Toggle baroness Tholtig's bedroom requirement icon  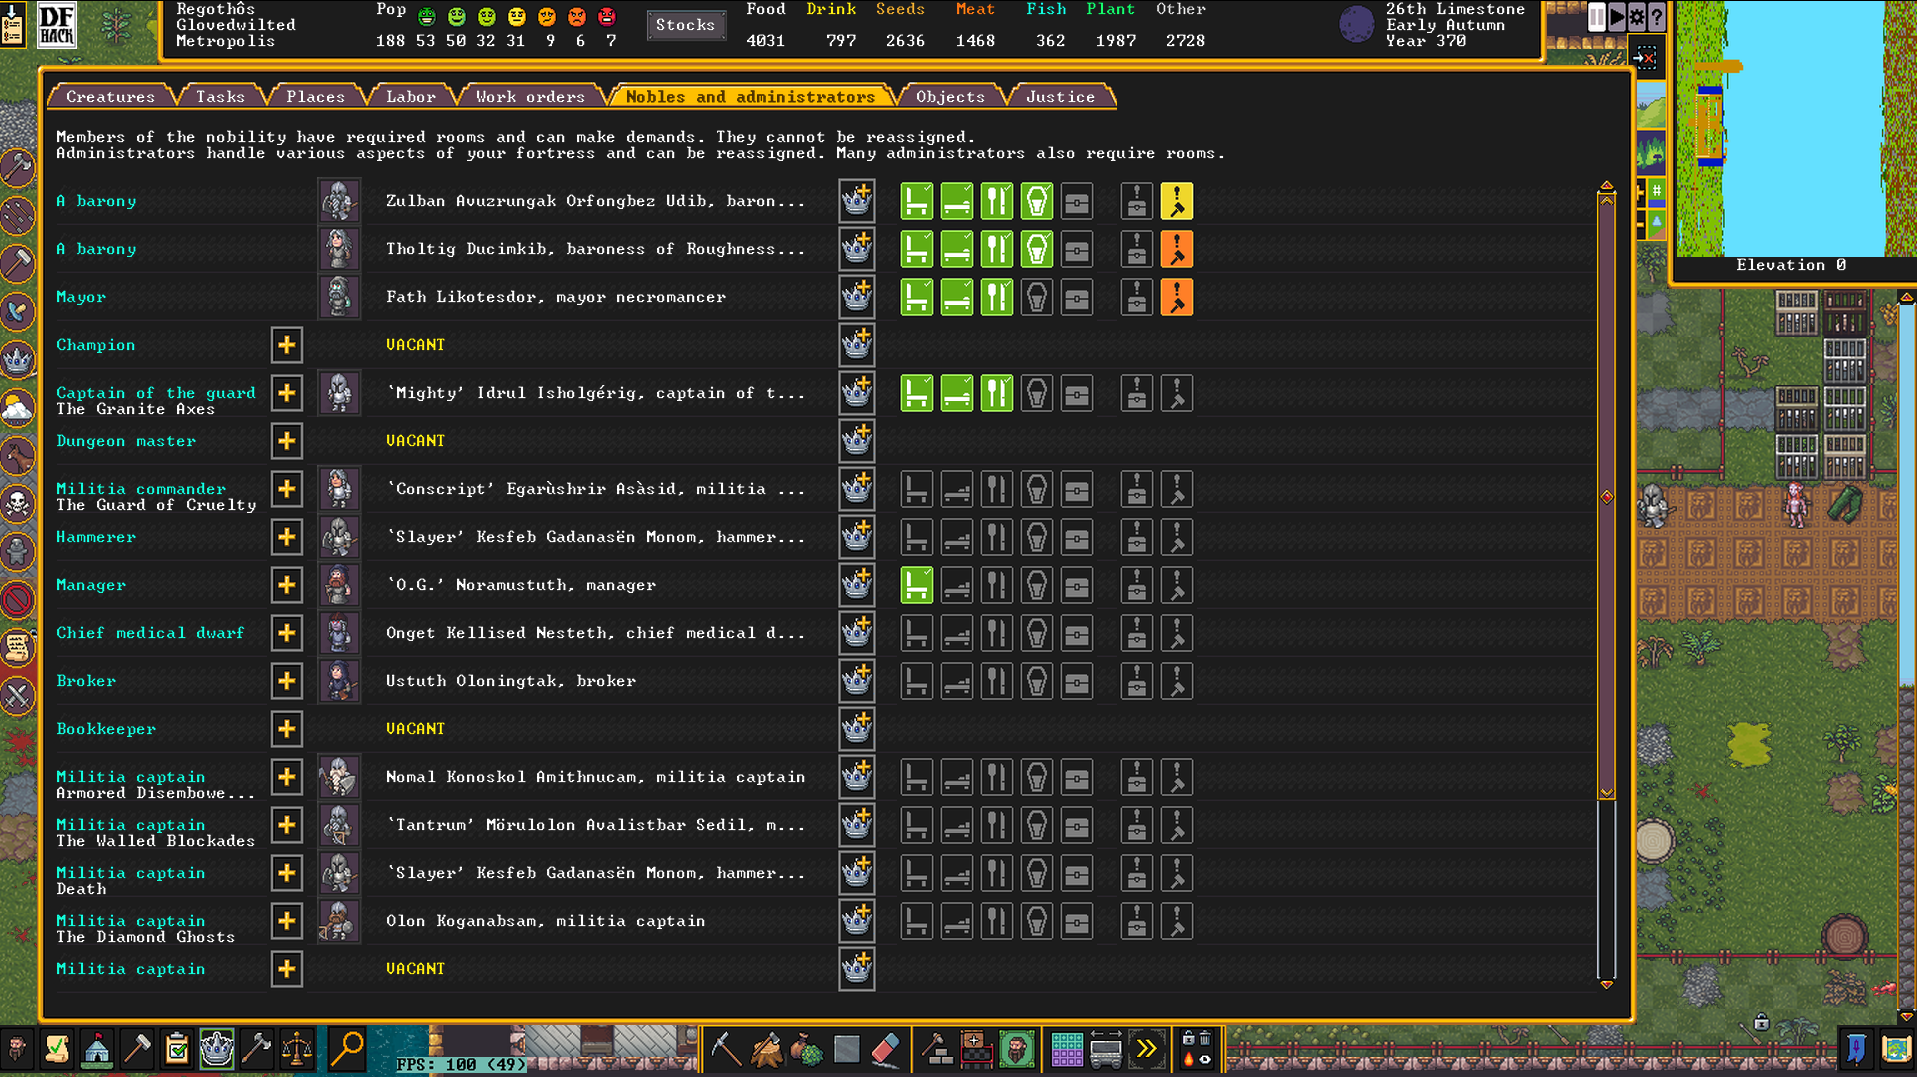pos(957,249)
